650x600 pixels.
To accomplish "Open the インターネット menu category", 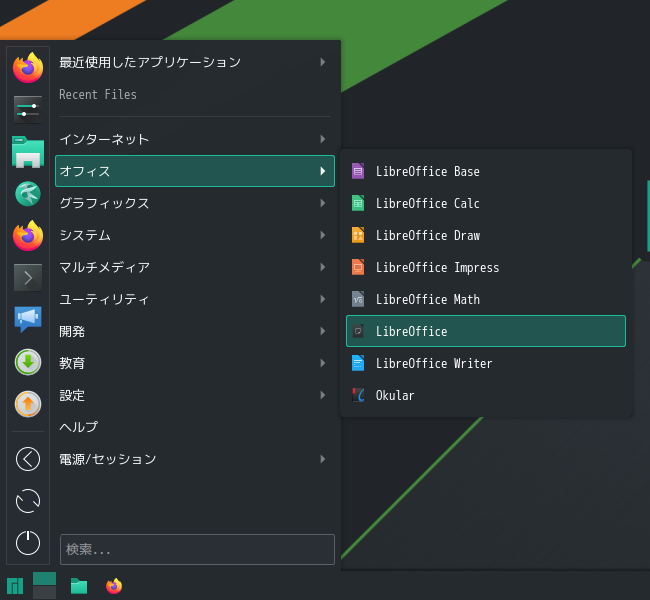I will (195, 139).
